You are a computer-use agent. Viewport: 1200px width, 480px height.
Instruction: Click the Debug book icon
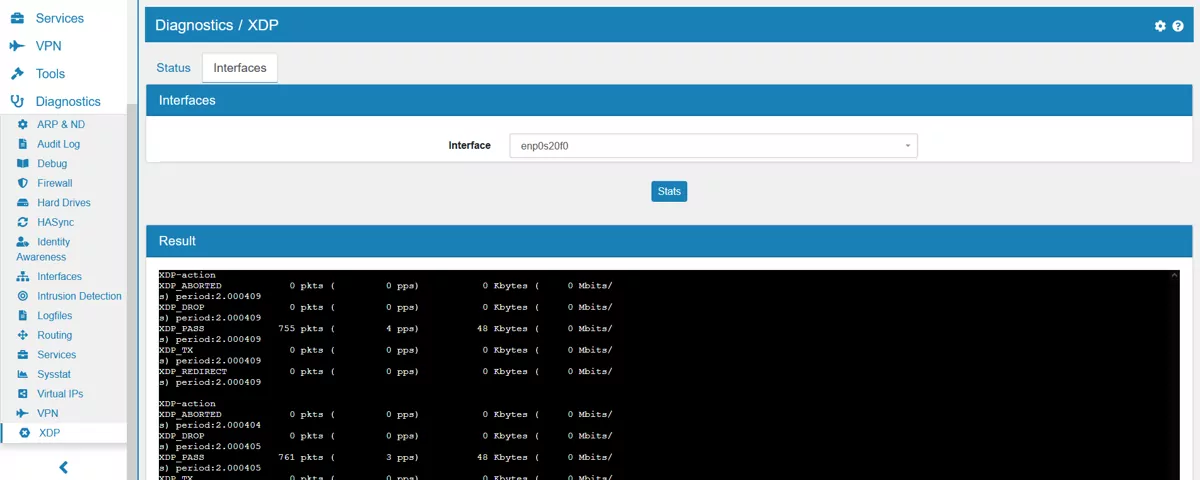(23, 164)
